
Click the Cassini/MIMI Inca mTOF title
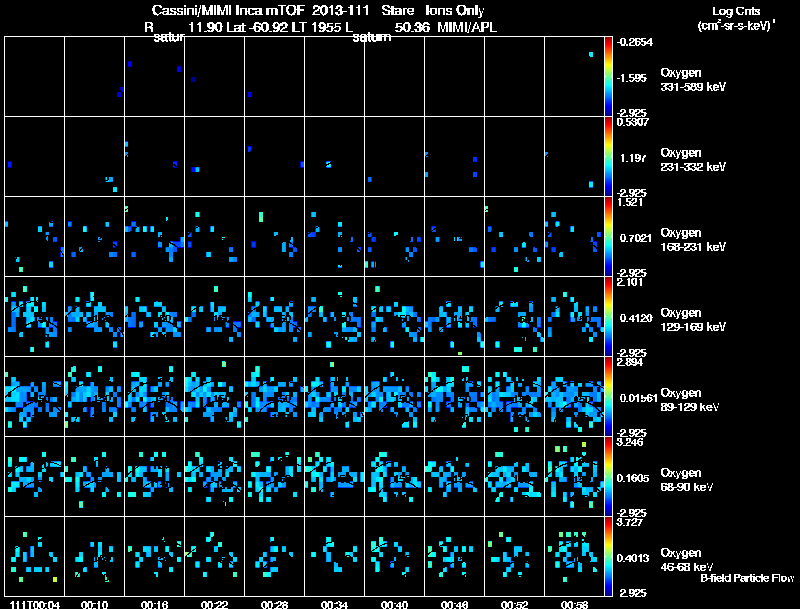tap(228, 11)
